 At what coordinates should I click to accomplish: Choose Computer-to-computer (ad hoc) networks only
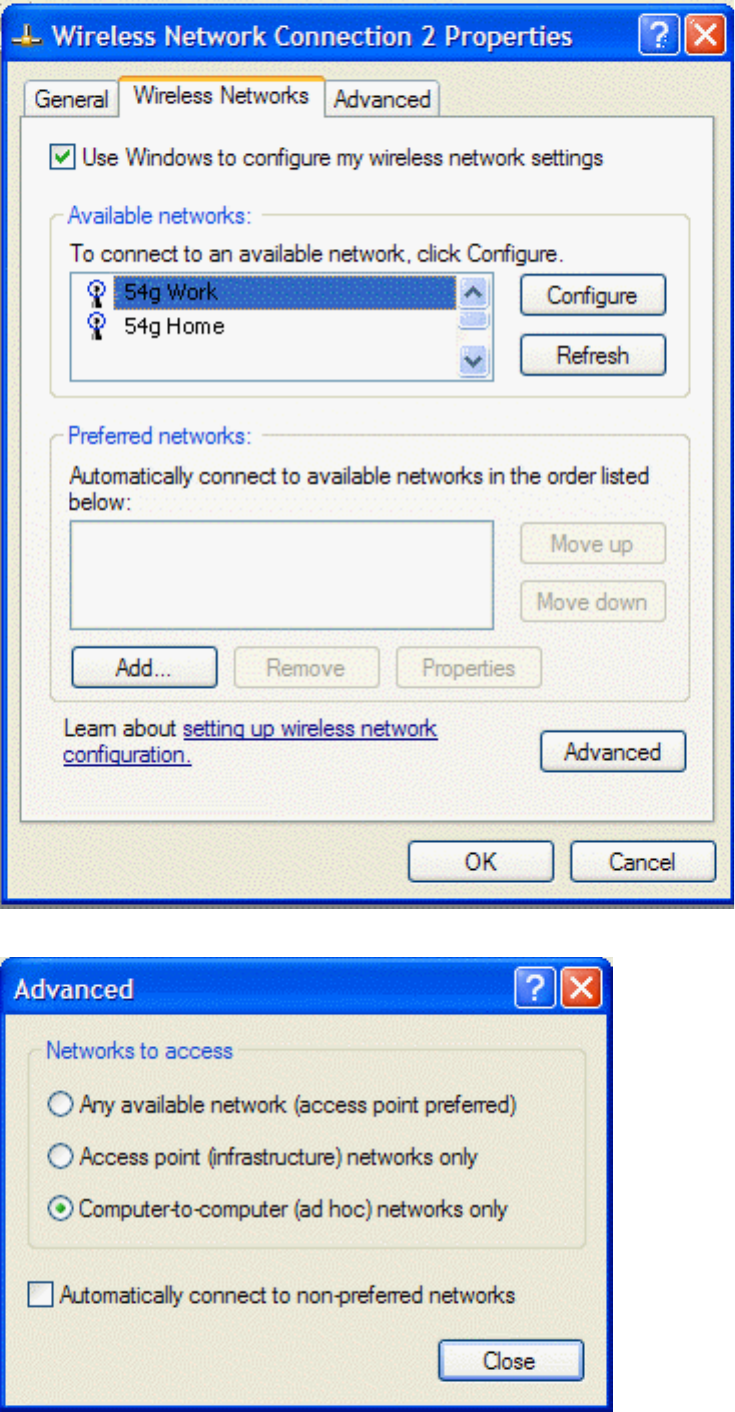click(60, 1209)
